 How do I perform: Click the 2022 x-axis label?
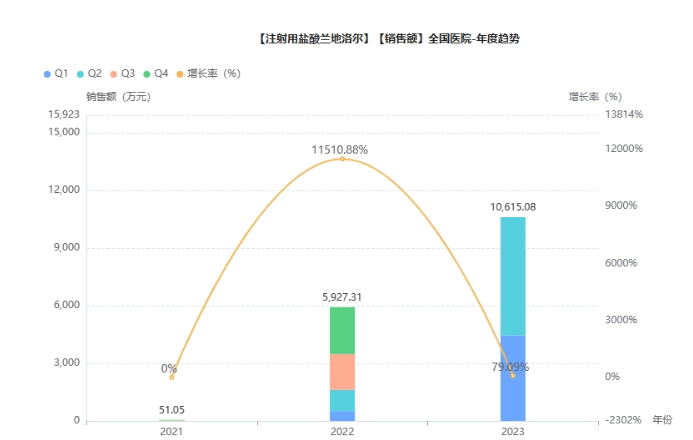342,431
